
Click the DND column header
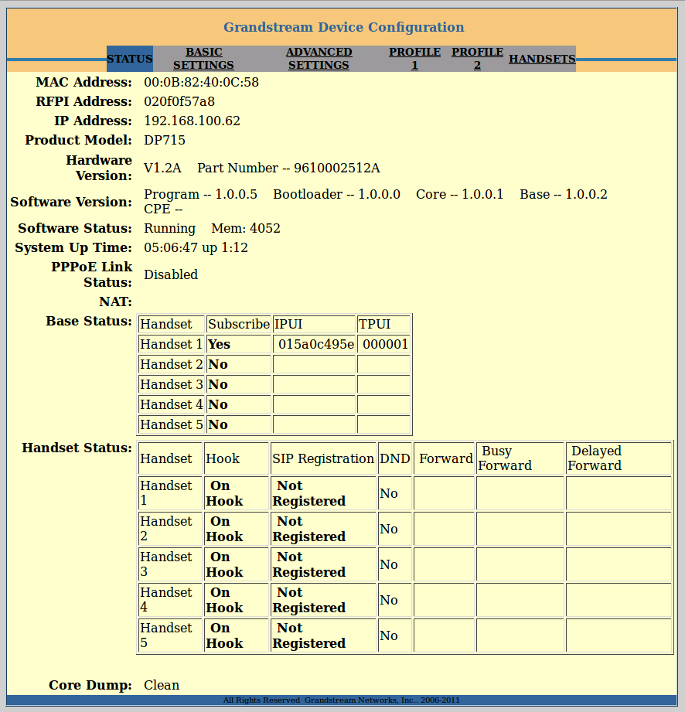(394, 459)
